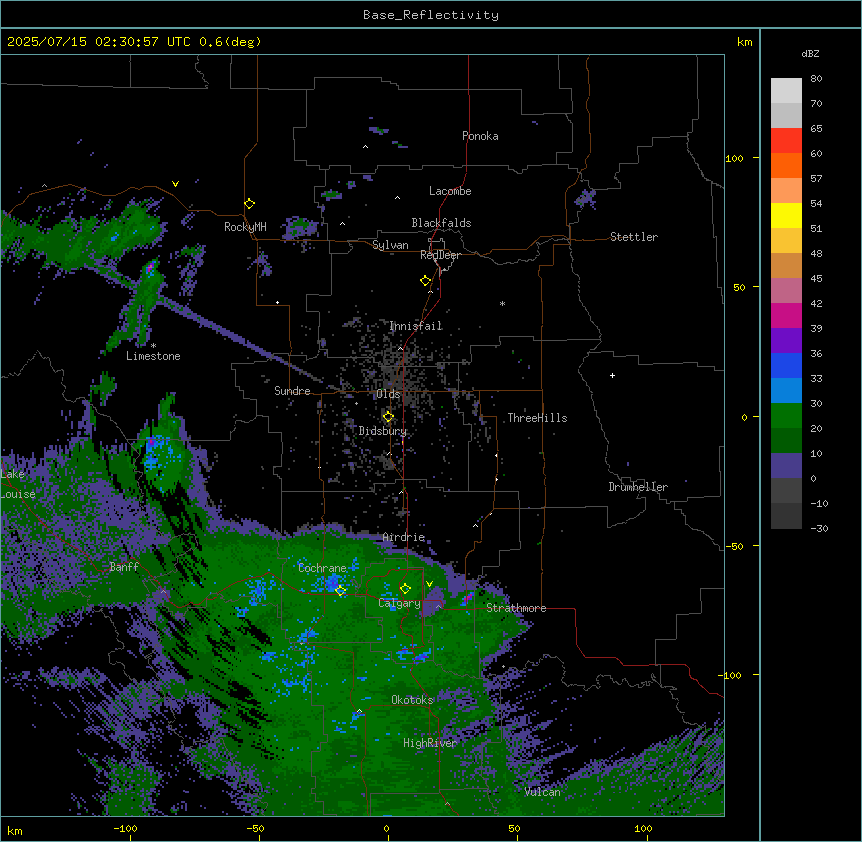This screenshot has height=842, width=862.
Task: Click the 100 km tick on right axis
Action: 734,158
